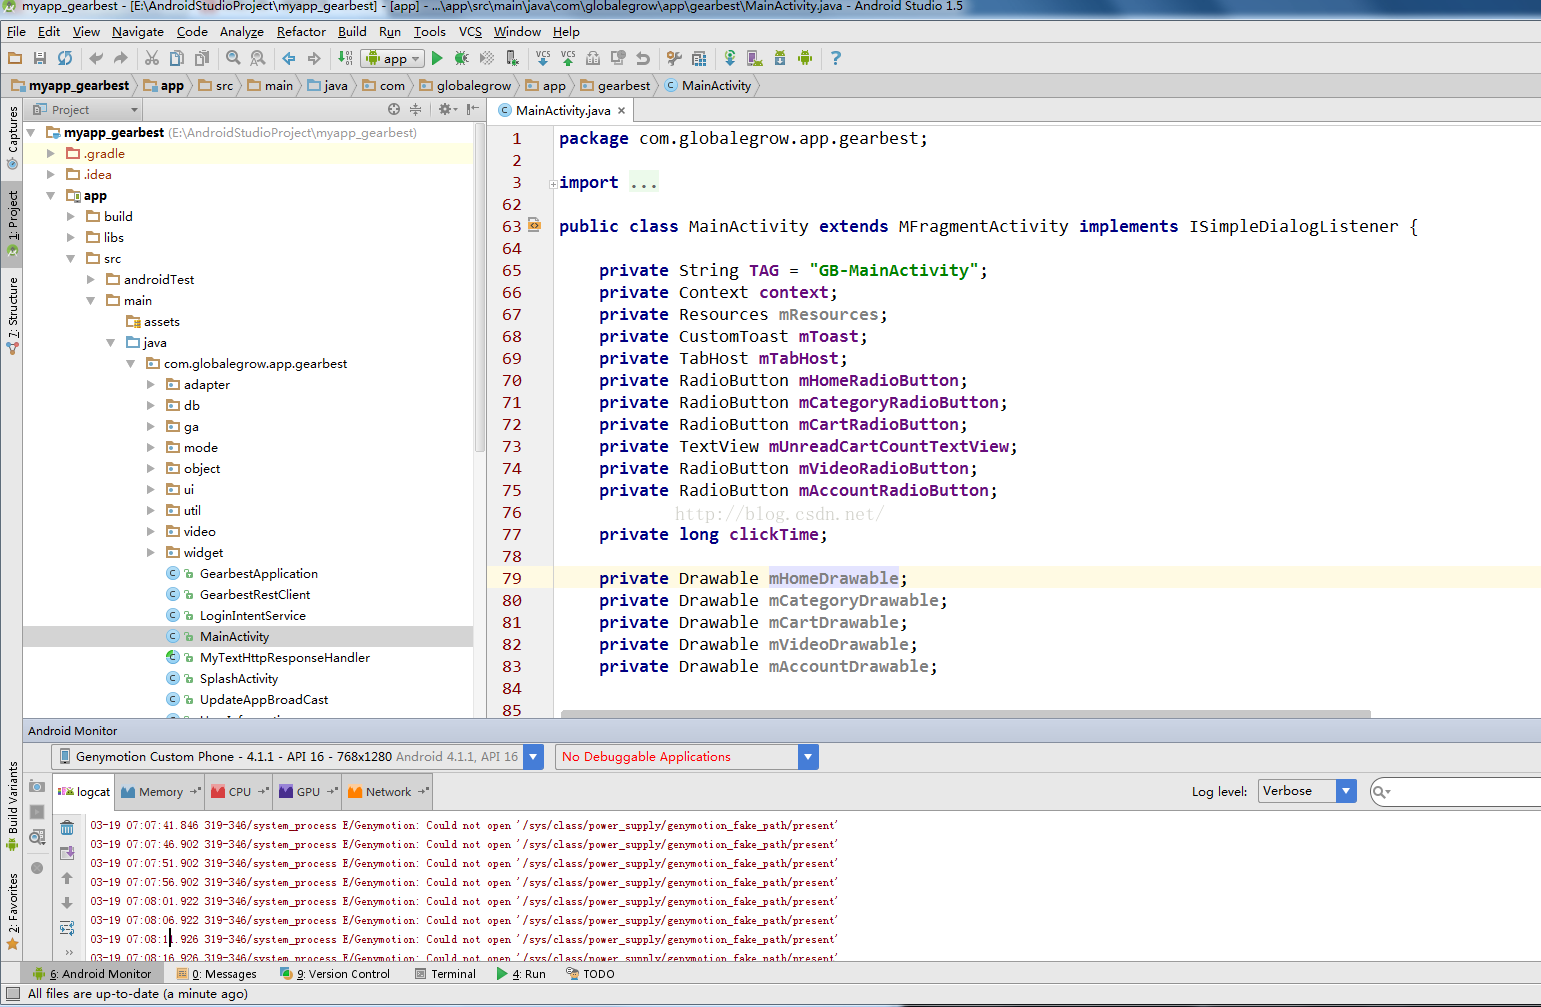
Task: Open the SDK Manager icon
Action: pos(780,58)
